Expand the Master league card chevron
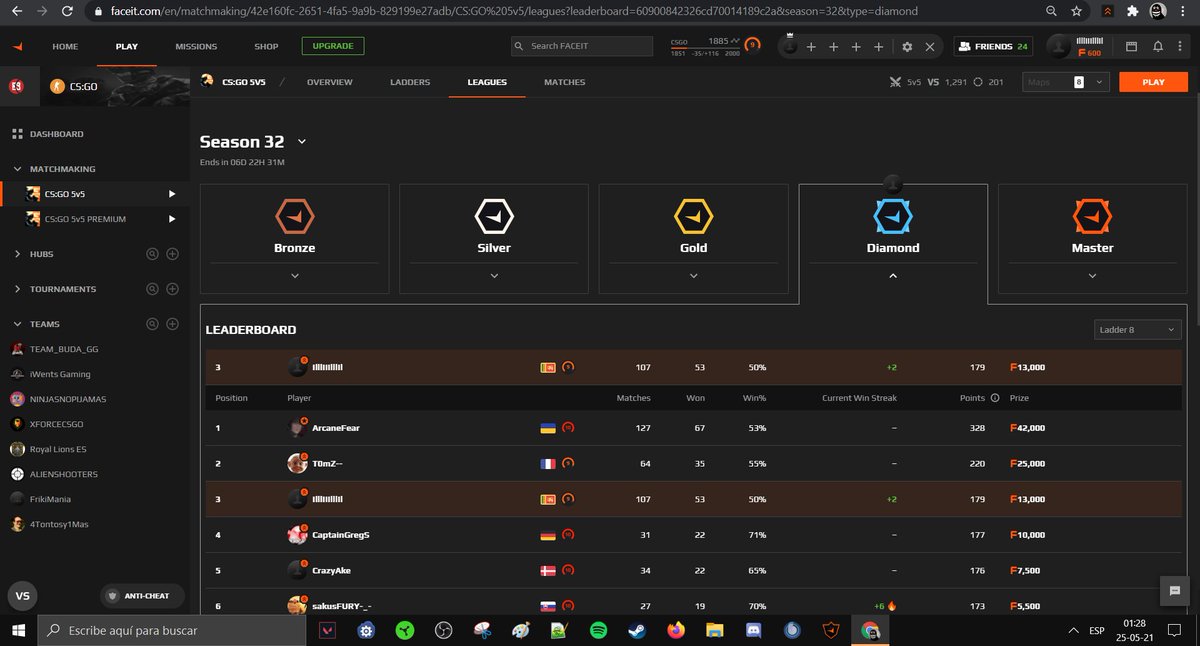 [x=1092, y=276]
